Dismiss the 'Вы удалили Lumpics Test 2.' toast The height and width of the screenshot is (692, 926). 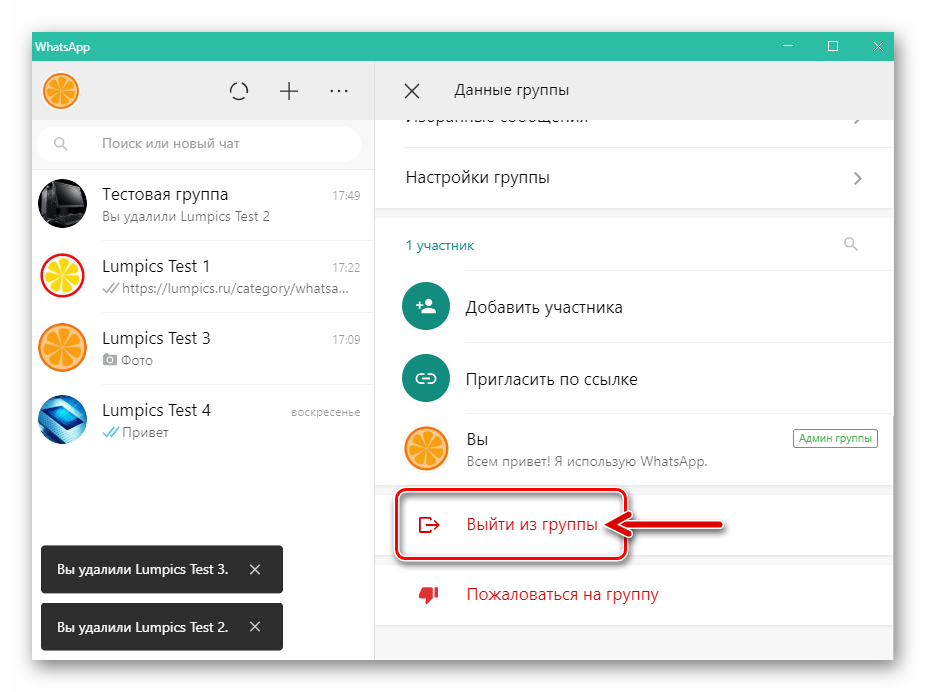255,626
